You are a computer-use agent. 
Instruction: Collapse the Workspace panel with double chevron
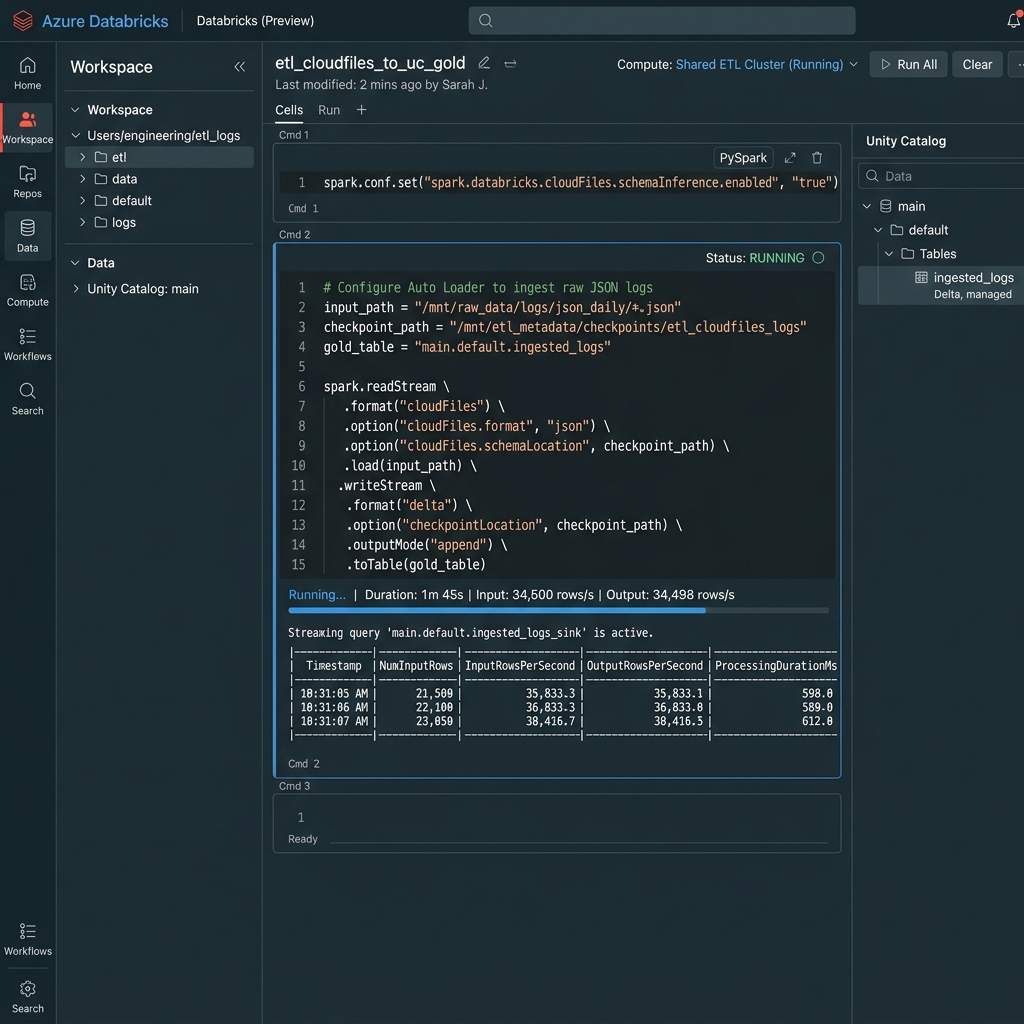(x=240, y=67)
